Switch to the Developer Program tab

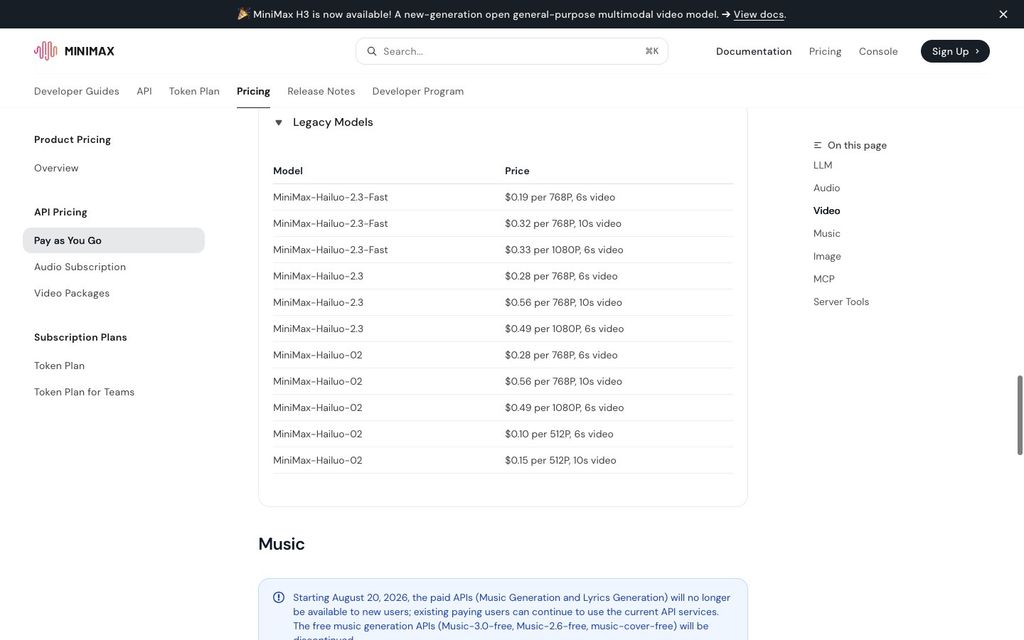[418, 91]
